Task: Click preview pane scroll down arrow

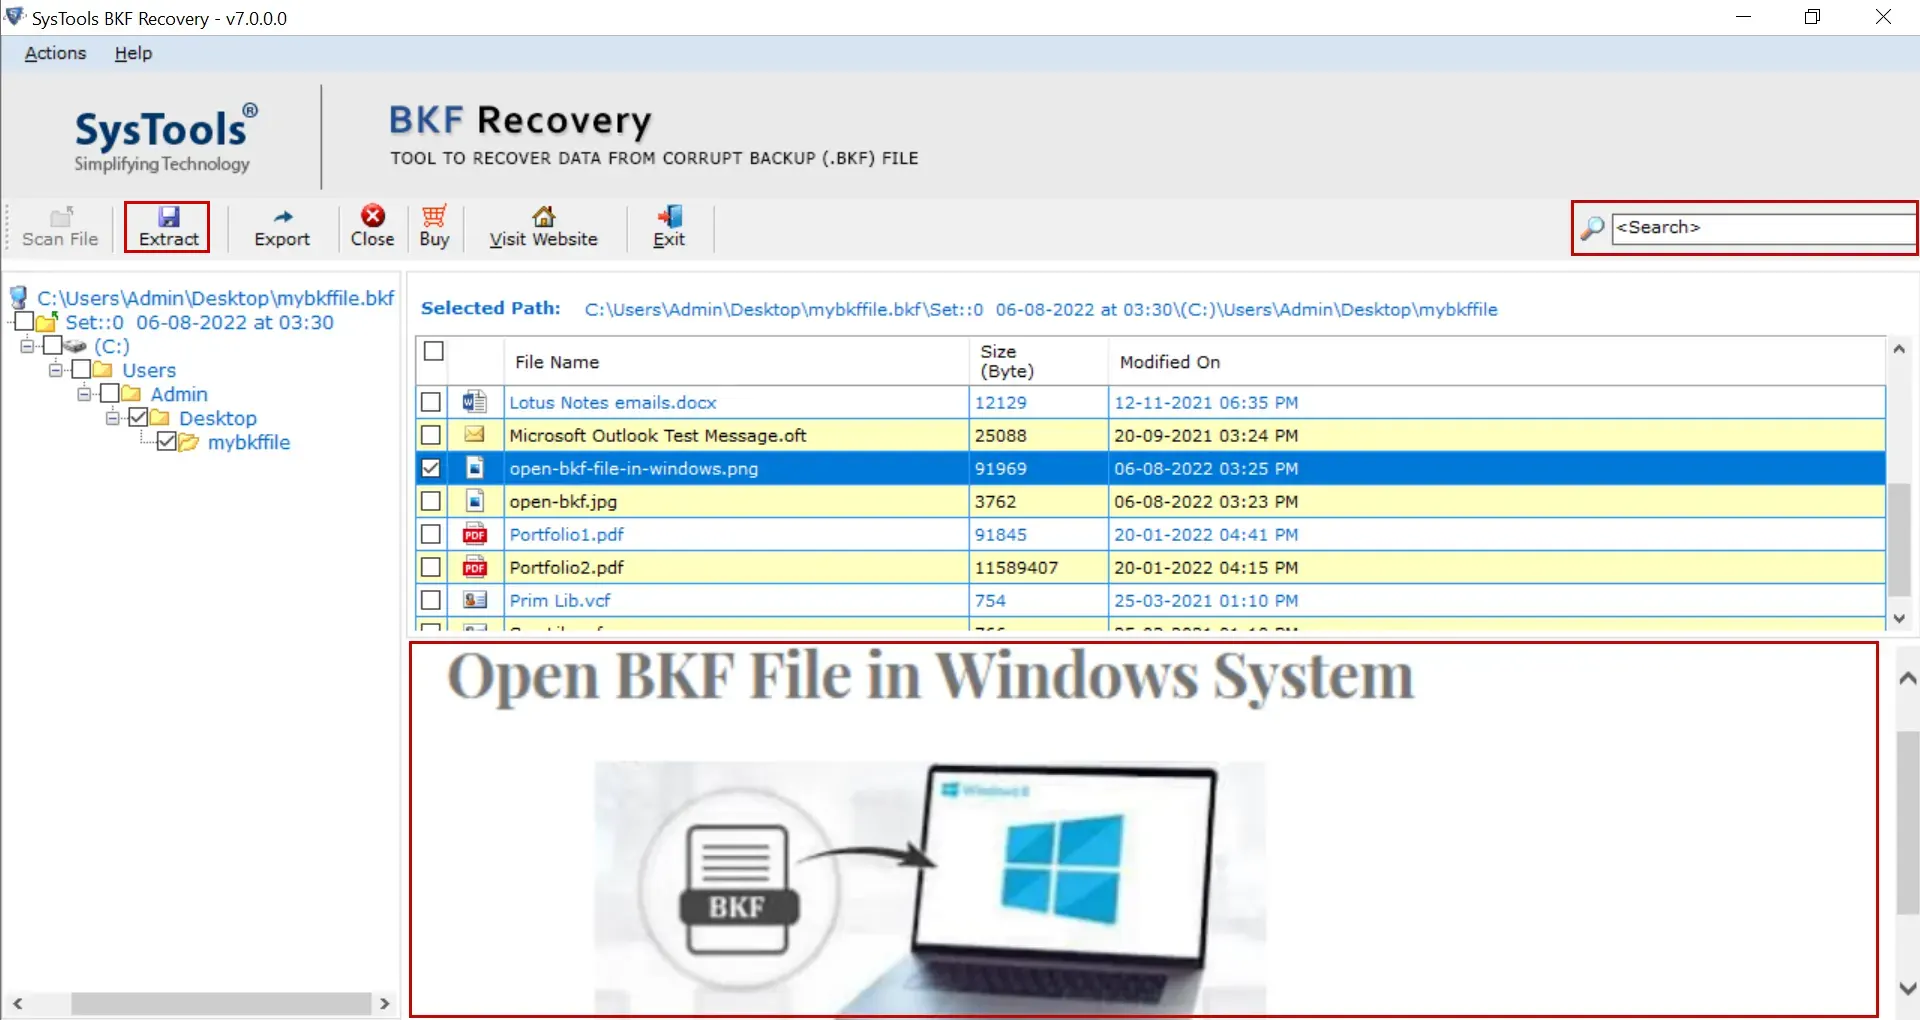Action: point(1907,987)
